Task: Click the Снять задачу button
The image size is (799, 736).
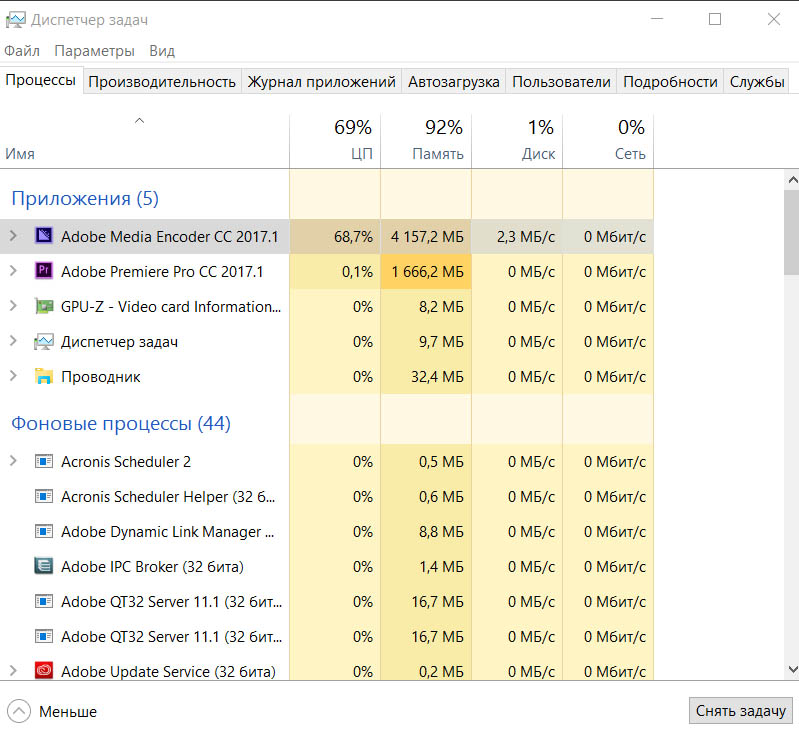Action: pyautogui.click(x=740, y=711)
